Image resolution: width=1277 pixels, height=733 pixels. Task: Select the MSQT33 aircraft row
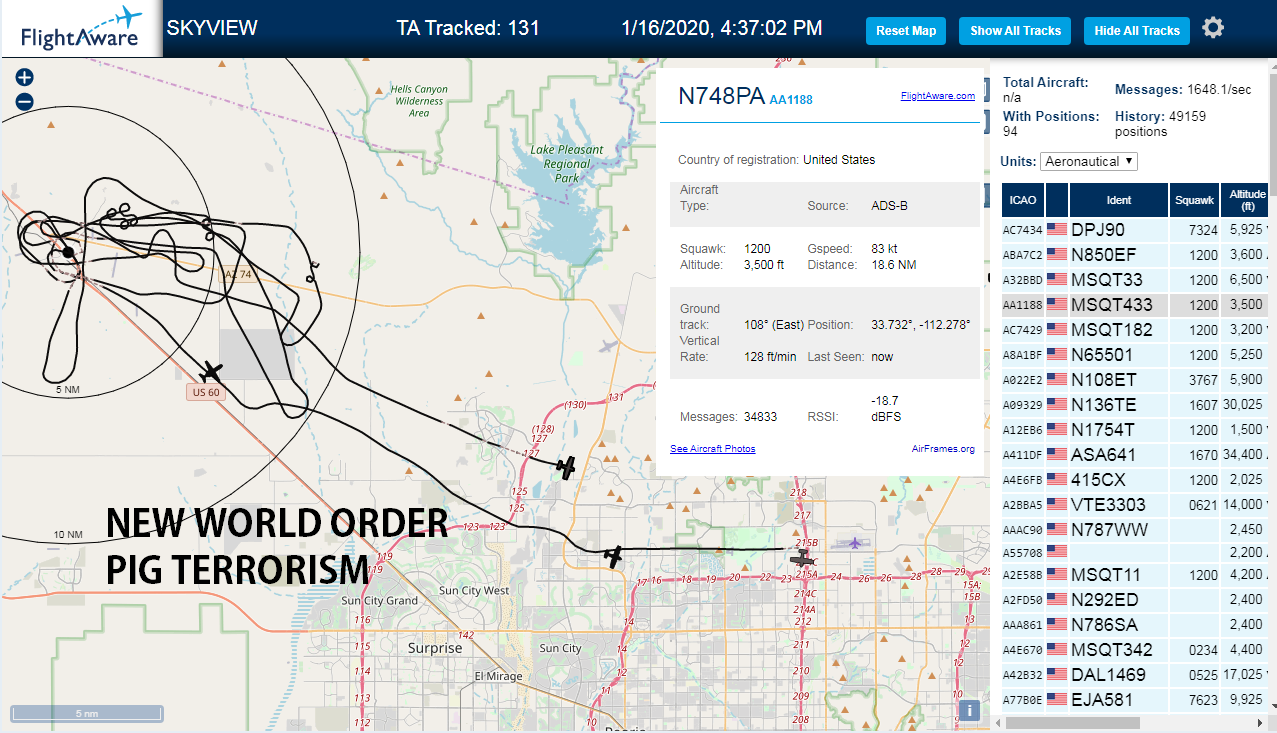point(1137,279)
